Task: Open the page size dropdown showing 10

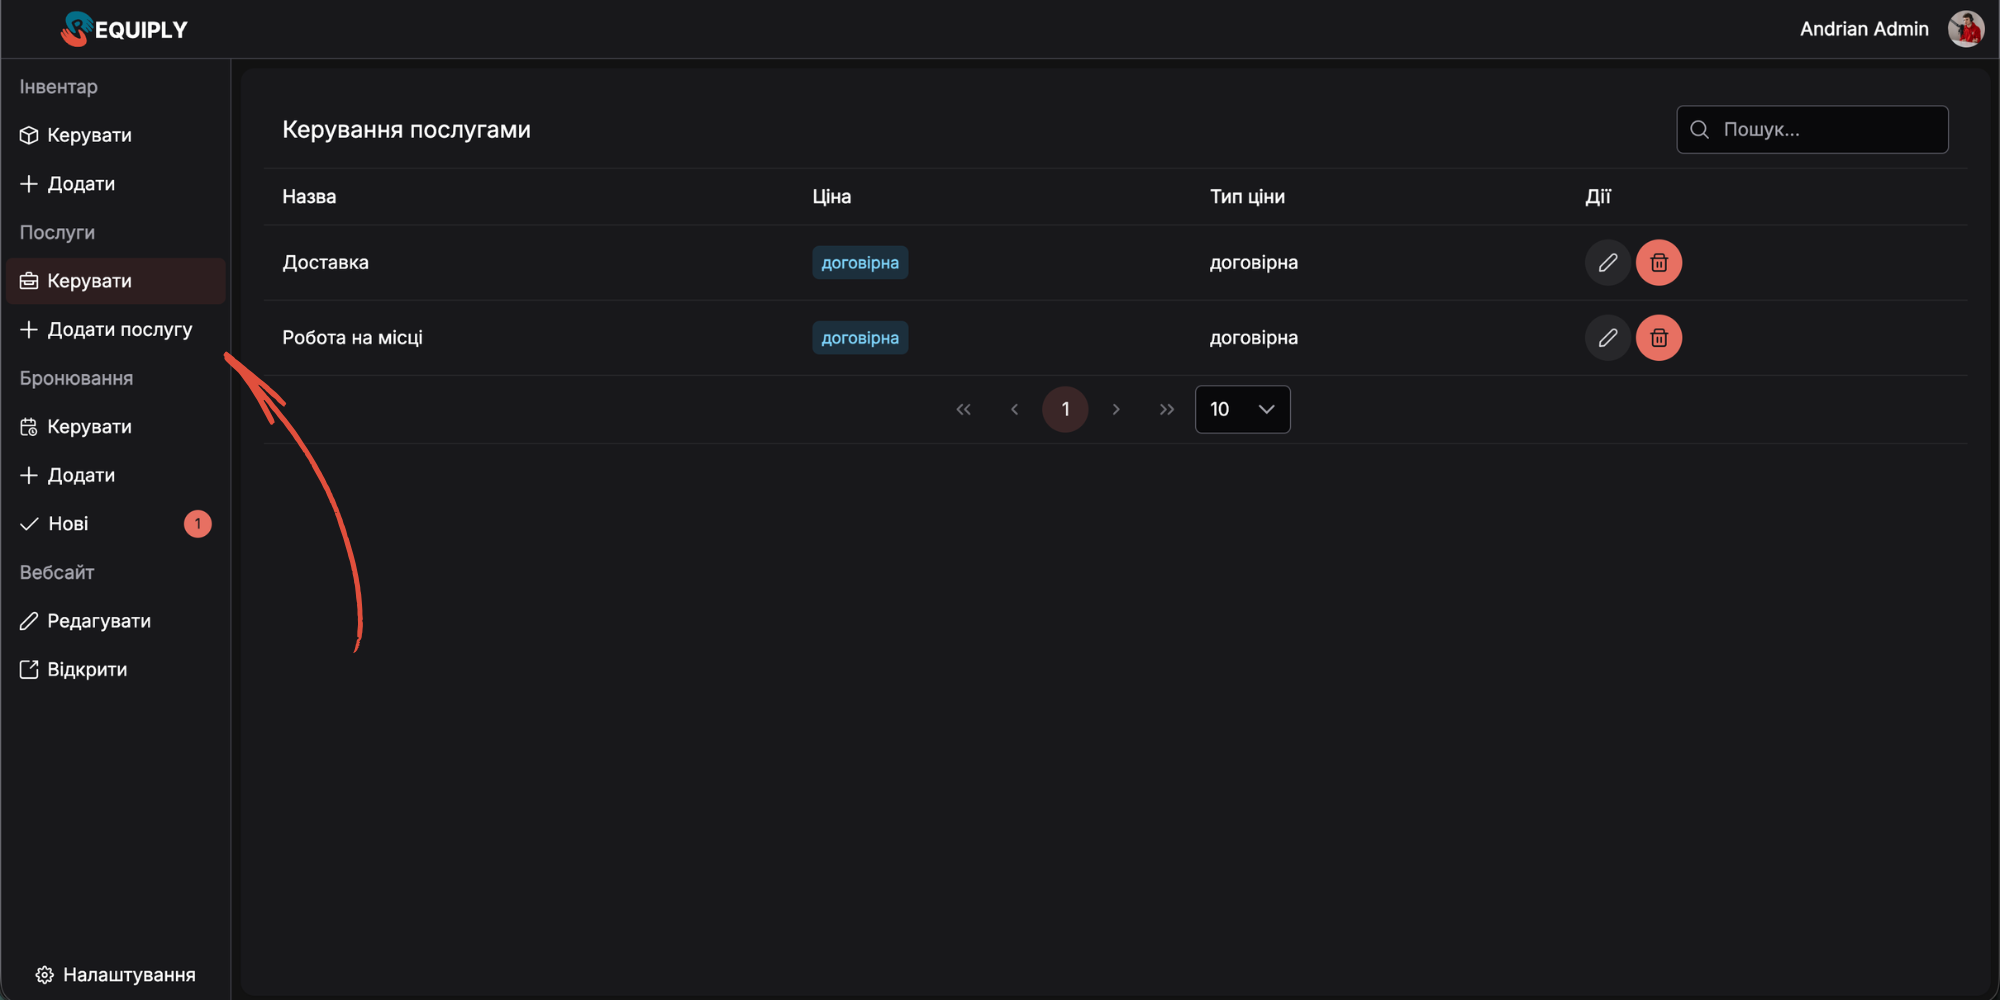Action: coord(1242,409)
